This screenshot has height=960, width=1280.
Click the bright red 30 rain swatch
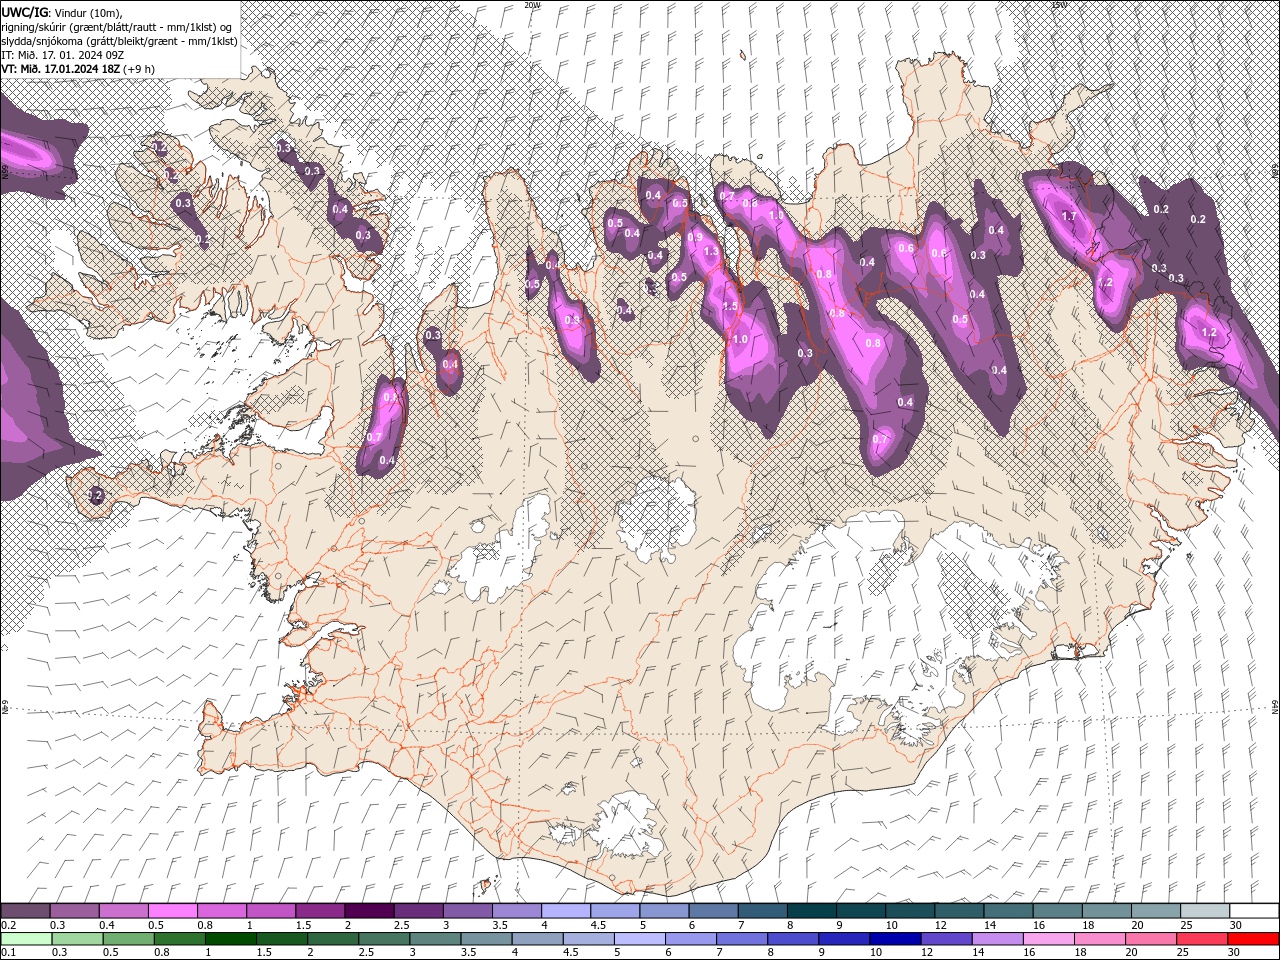click(x=1253, y=939)
